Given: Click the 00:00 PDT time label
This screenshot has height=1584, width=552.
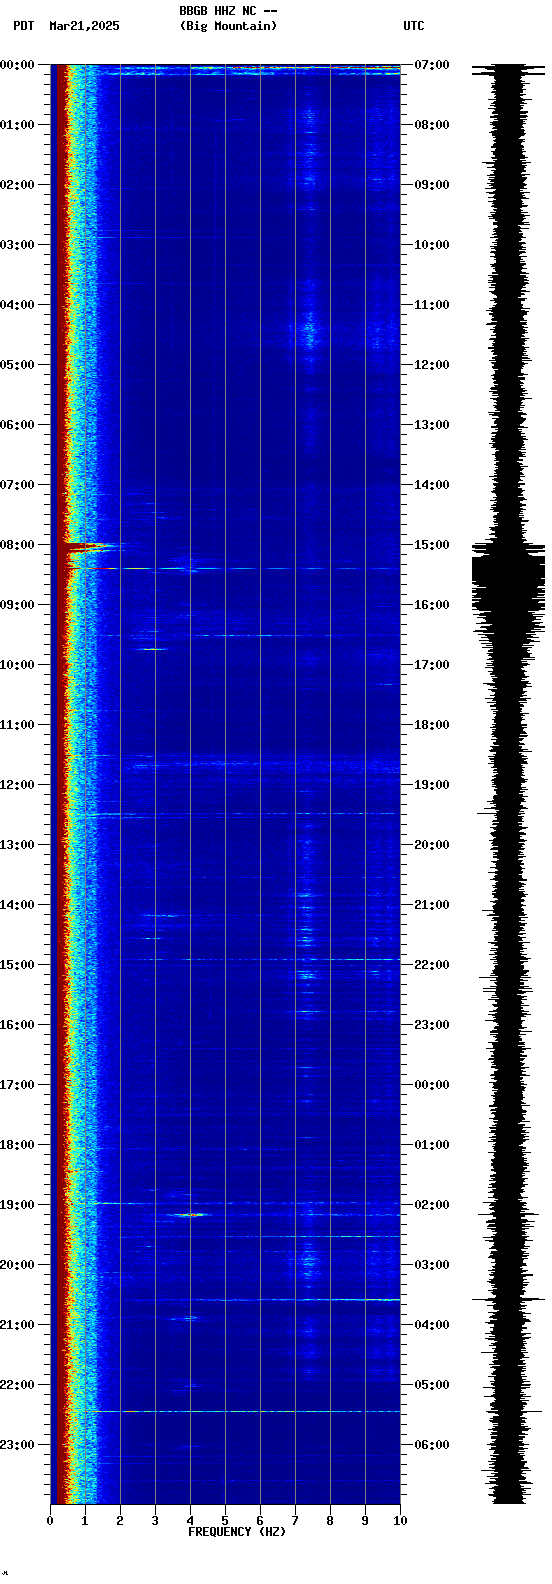Looking at the screenshot, I should (x=18, y=65).
